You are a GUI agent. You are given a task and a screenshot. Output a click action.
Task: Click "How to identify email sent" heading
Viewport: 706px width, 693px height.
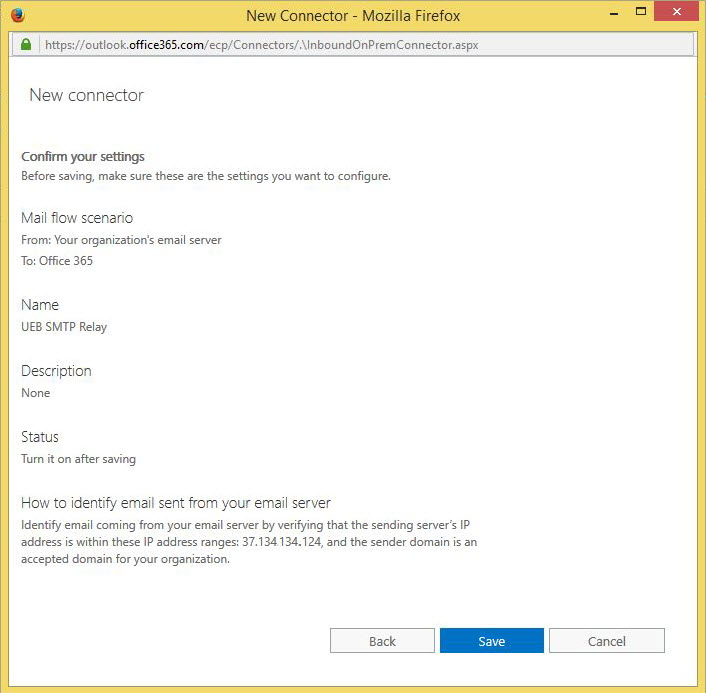pos(176,503)
